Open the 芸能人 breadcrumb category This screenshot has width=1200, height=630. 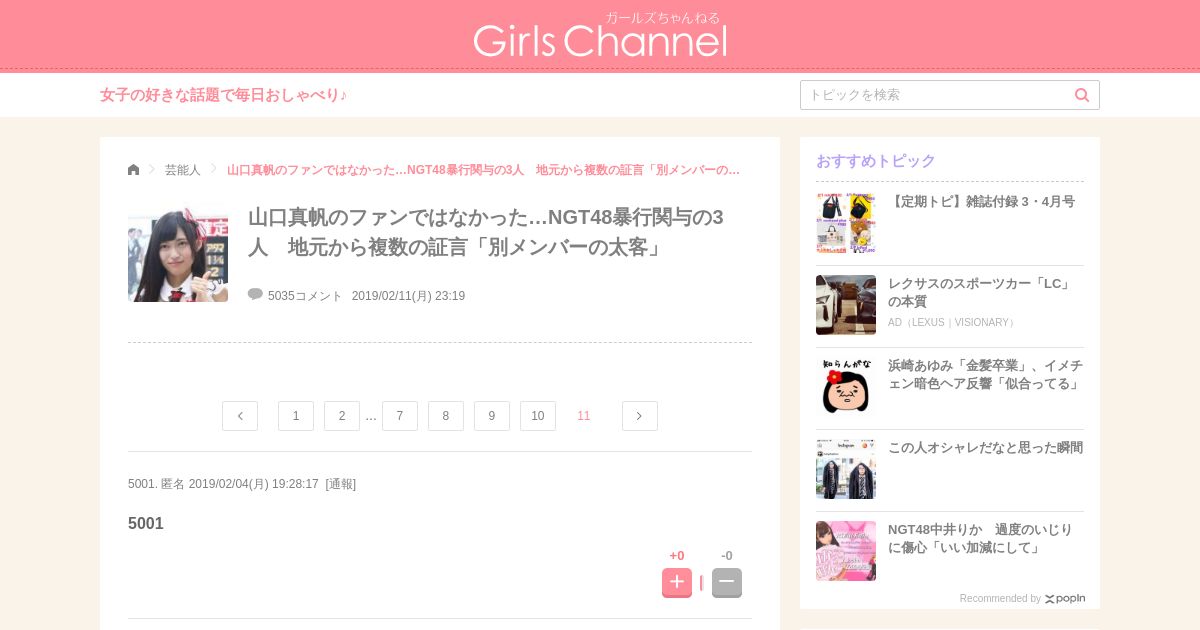coord(183,170)
